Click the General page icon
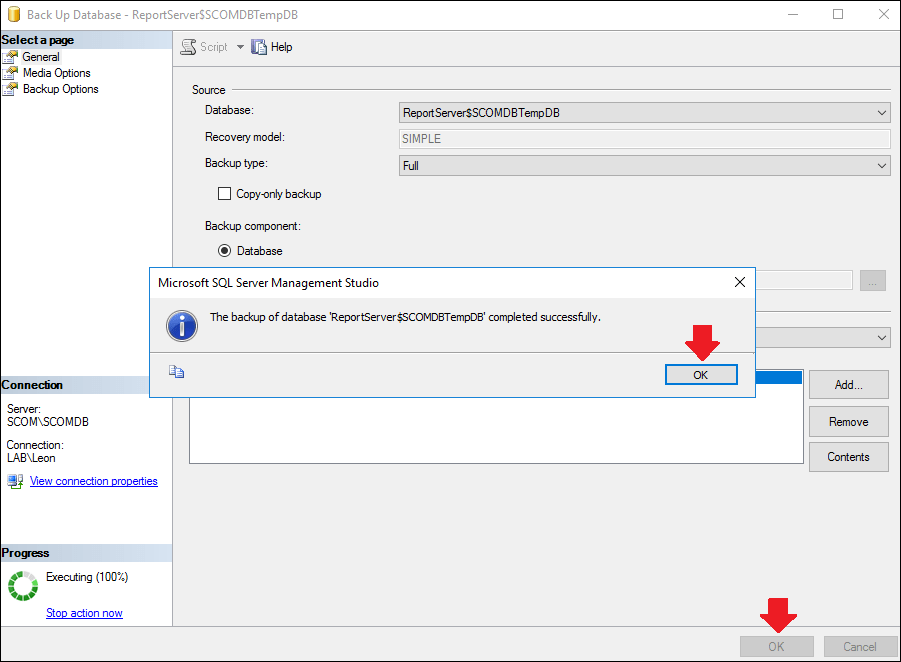The image size is (901, 662). (x=10, y=57)
